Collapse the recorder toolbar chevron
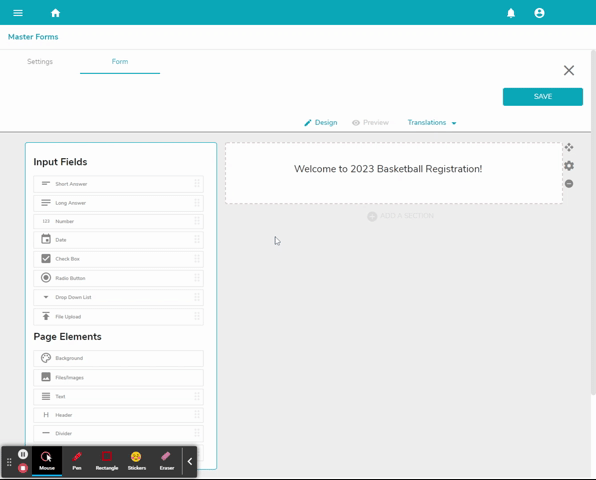Screen dimensions: 596x480 point(190,461)
